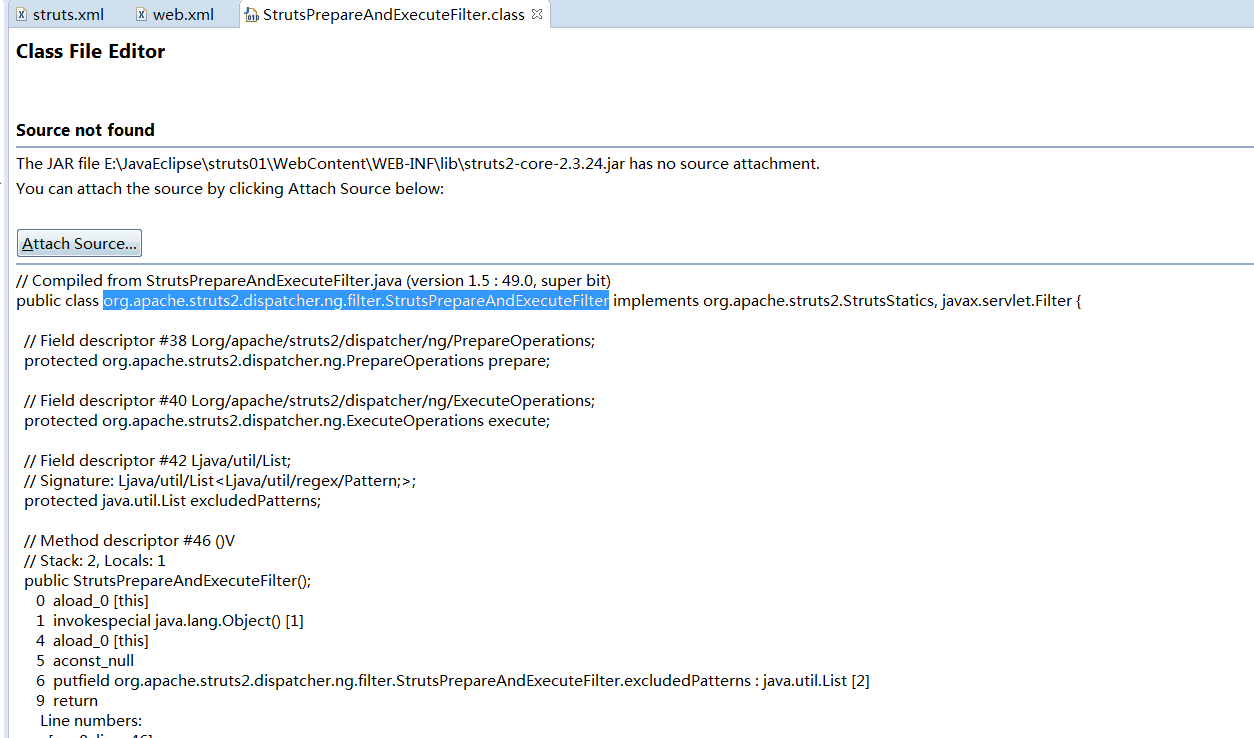Click the 'Field descriptor #38' comment line

click(x=309, y=341)
